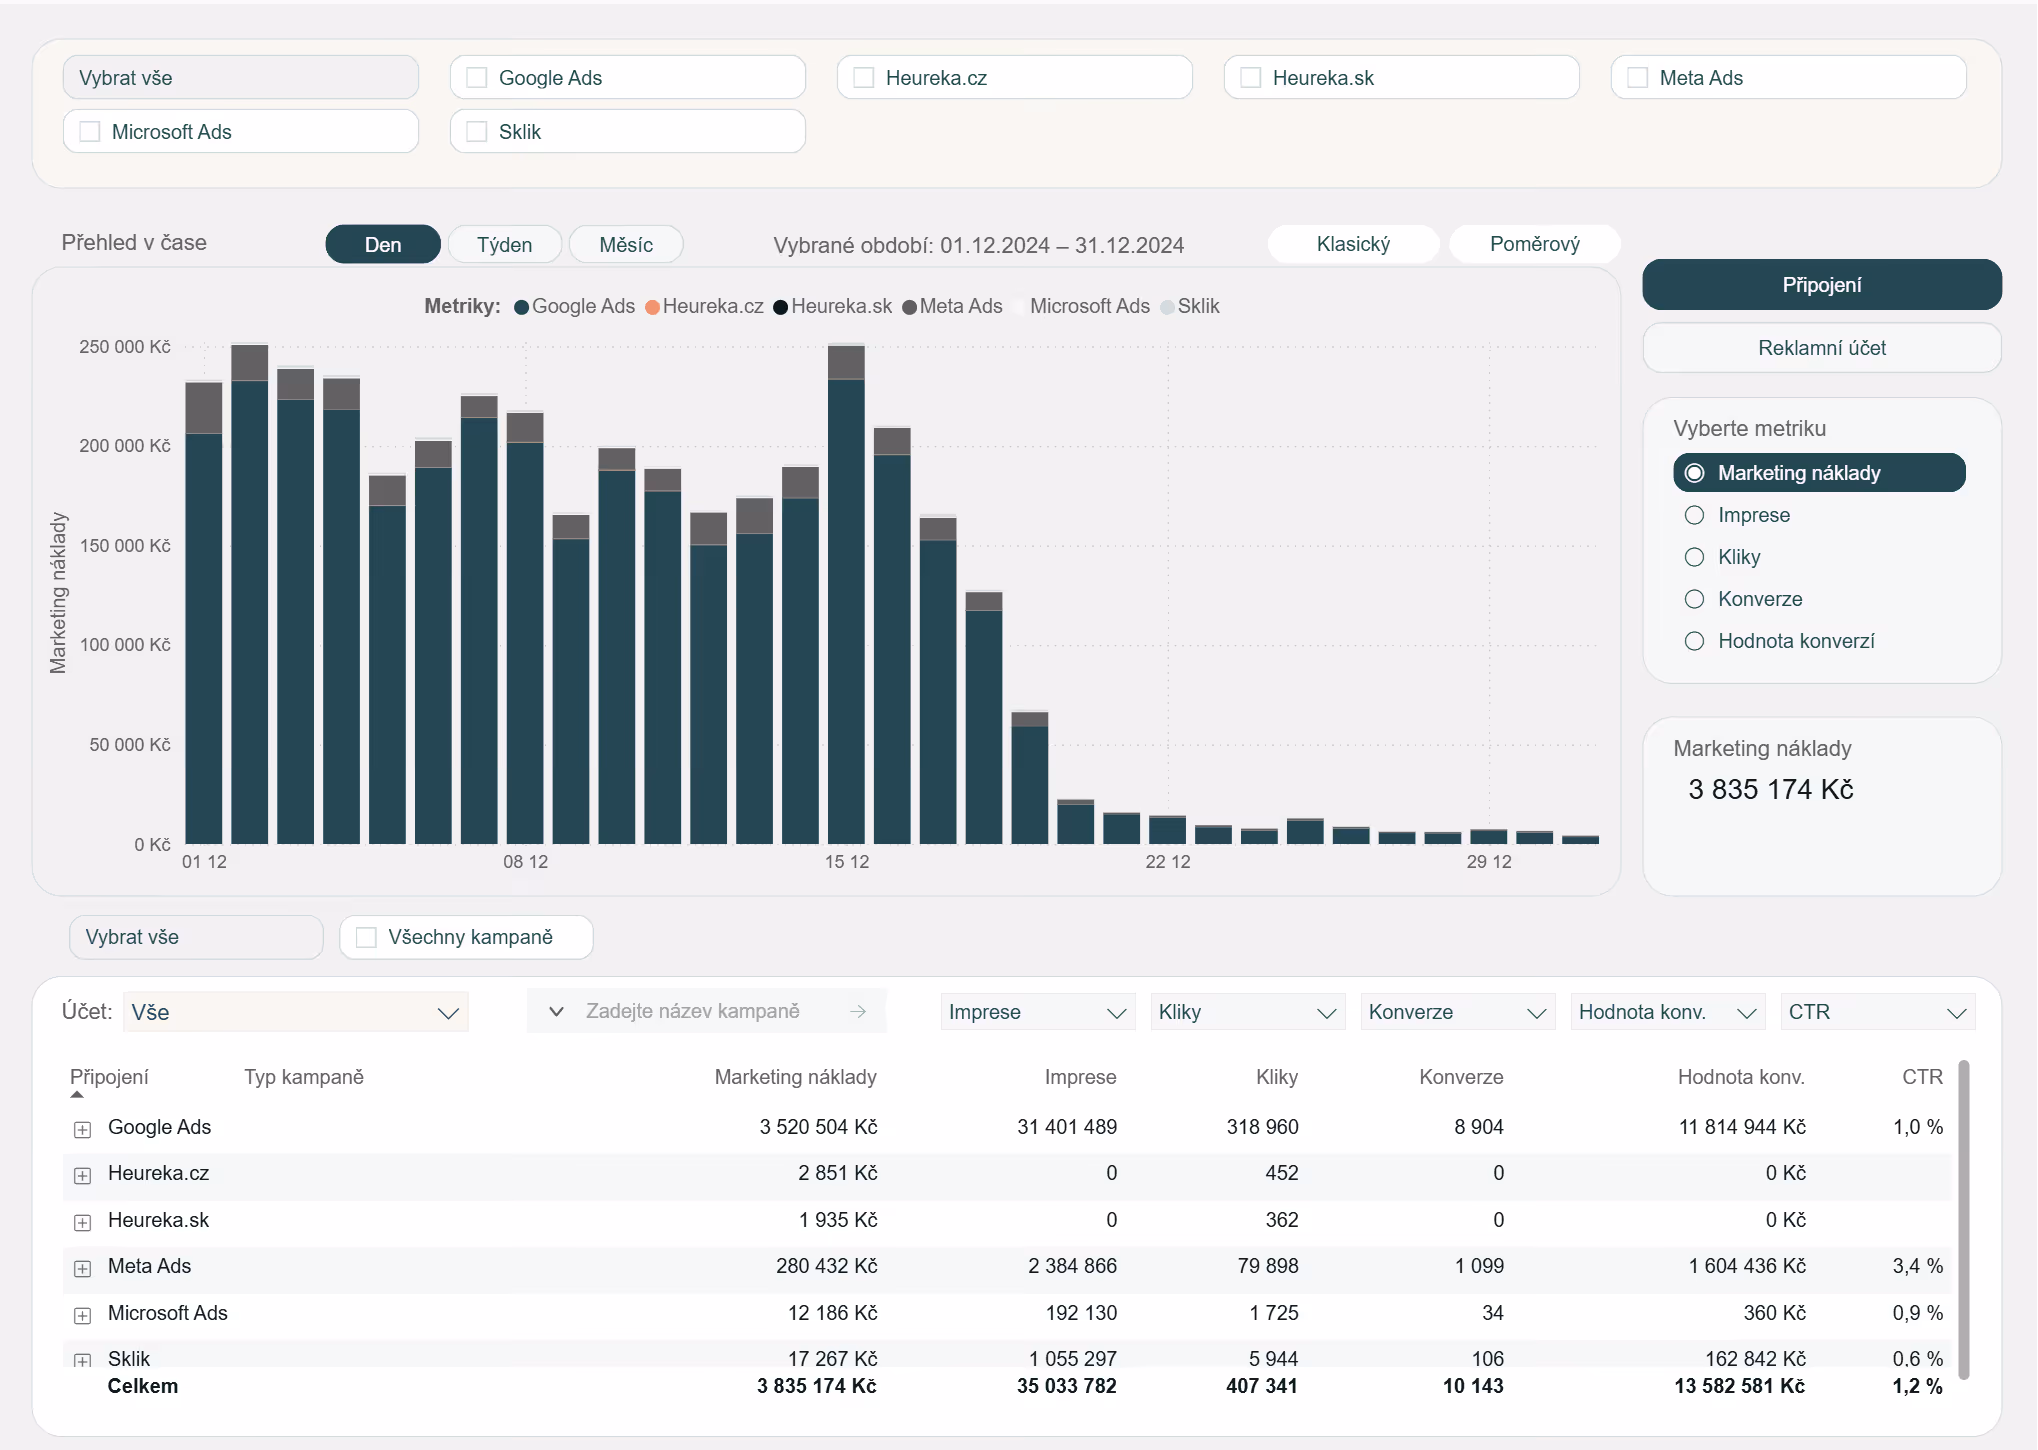Sort table by Imprese column header
This screenshot has width=2038, height=1450.
[1080, 1077]
